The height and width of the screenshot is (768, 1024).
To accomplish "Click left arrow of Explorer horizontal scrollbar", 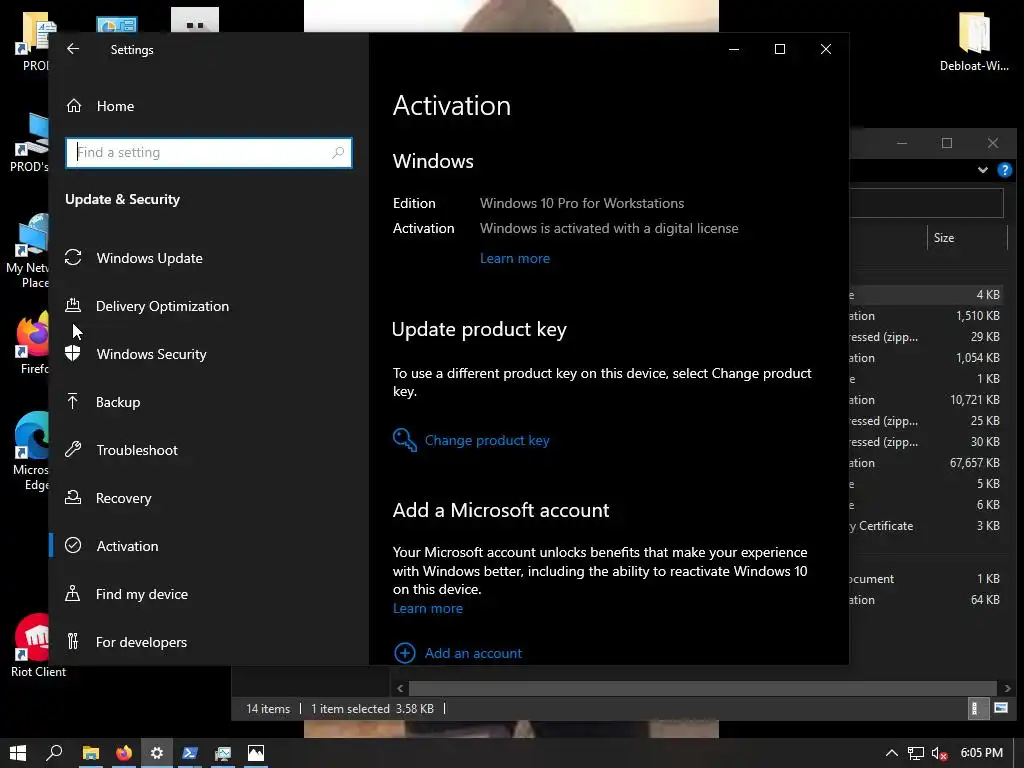I will (400, 688).
